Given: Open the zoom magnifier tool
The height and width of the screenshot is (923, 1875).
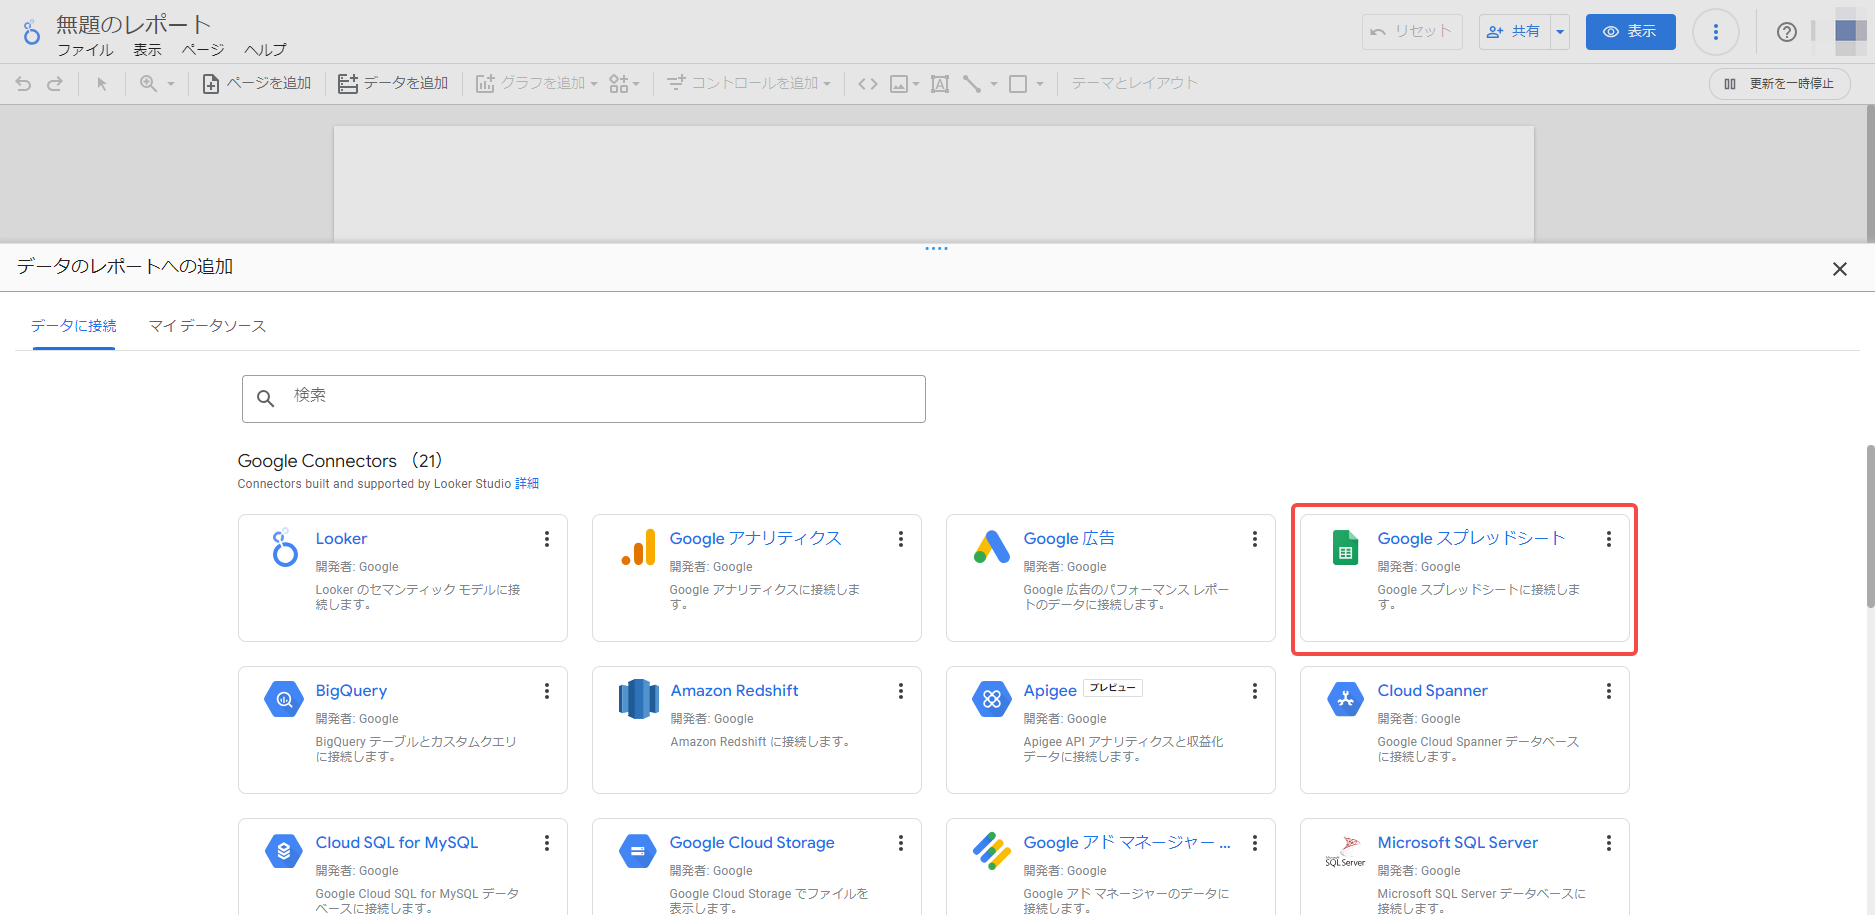Looking at the screenshot, I should pos(148,84).
